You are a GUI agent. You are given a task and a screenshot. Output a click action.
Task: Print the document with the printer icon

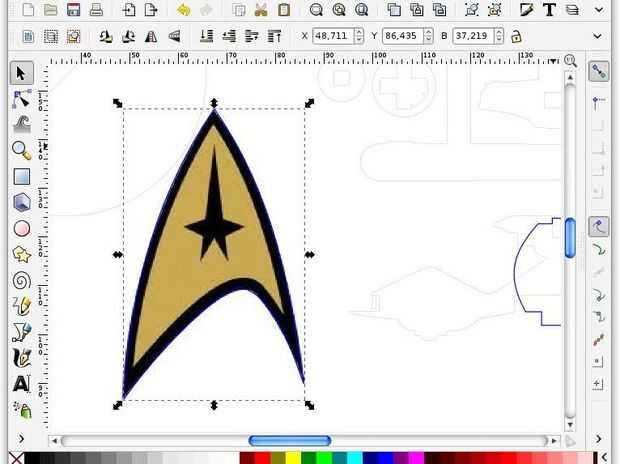tap(96, 9)
